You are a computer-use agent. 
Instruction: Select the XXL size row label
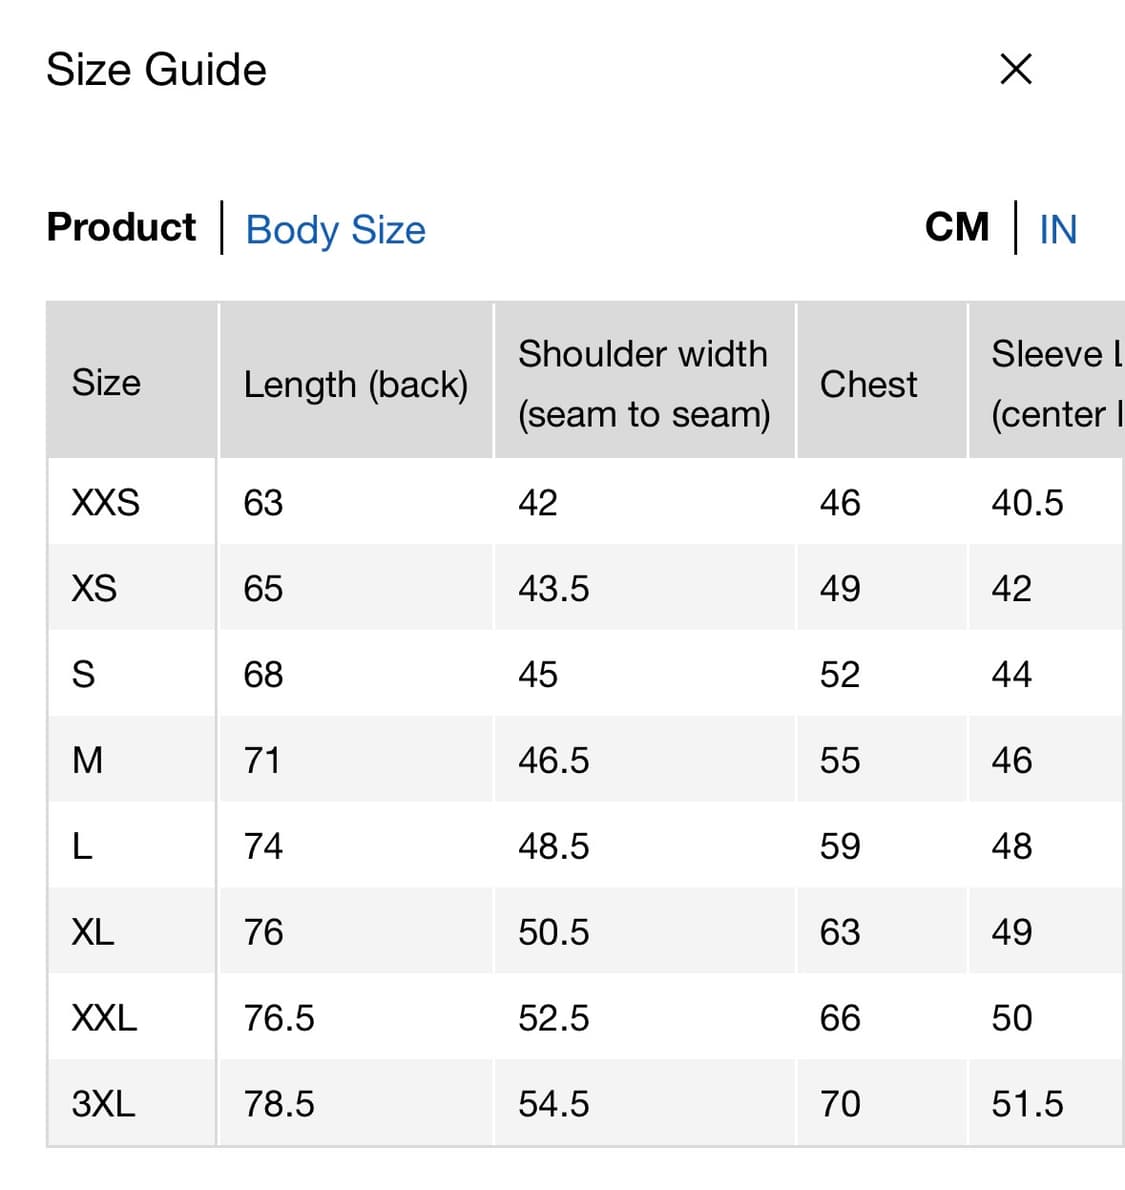click(x=104, y=1018)
